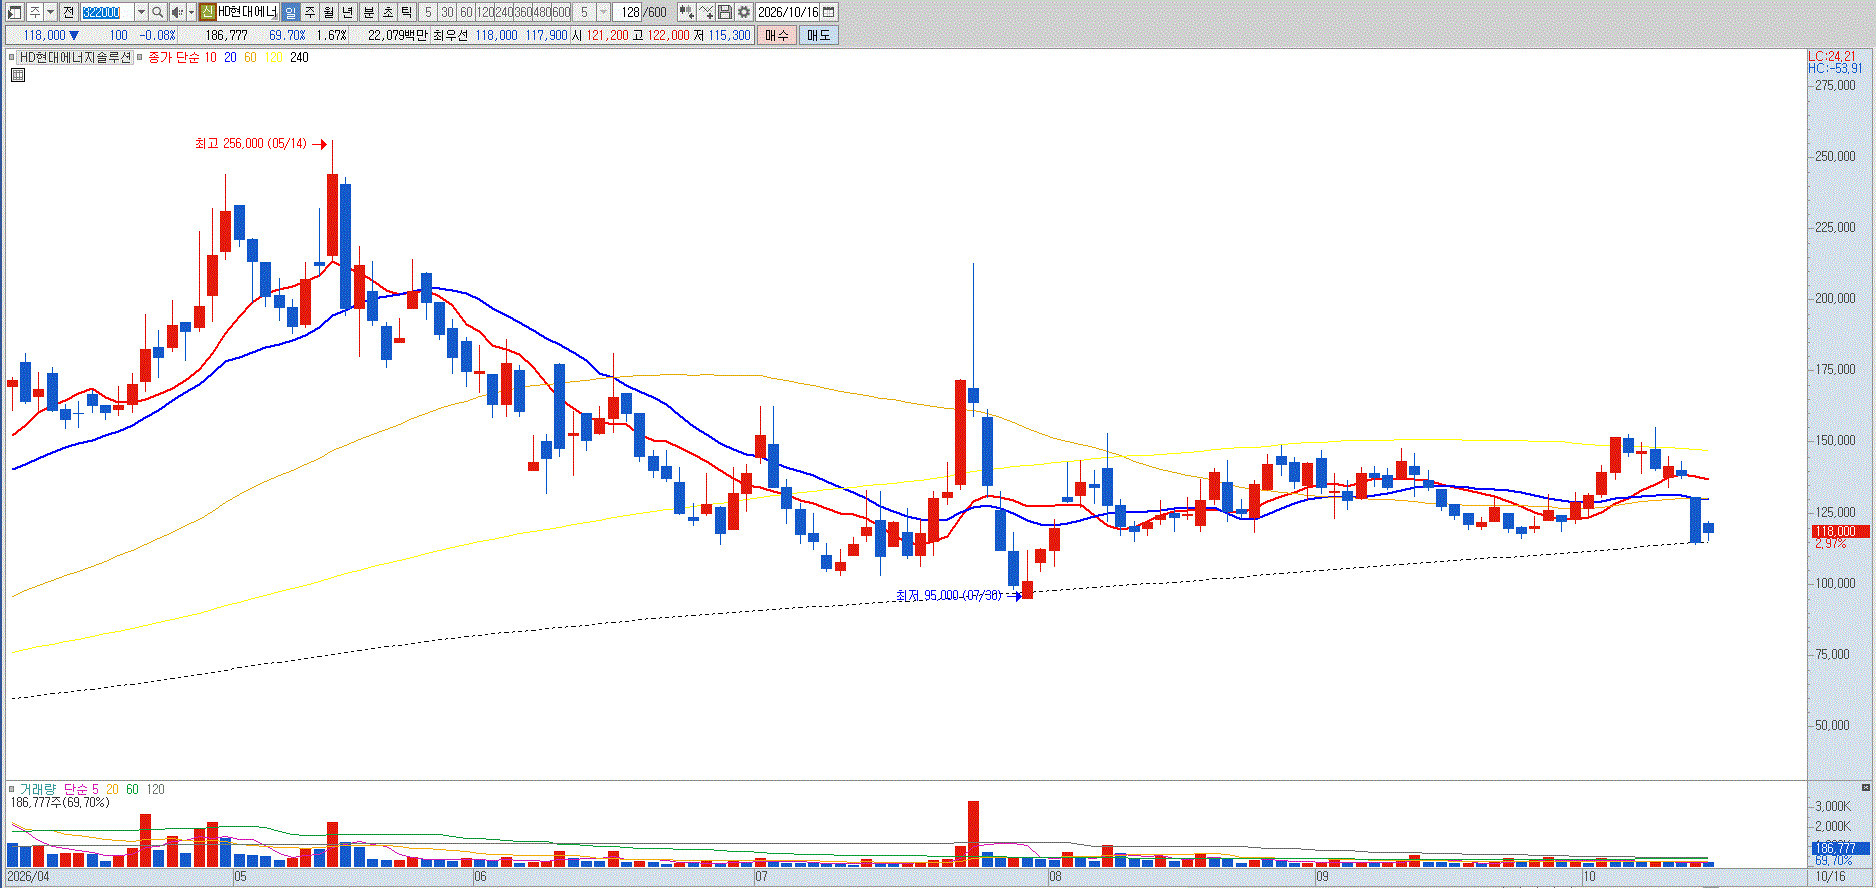
Task: Click the drawing tools line icon
Action: pos(706,12)
